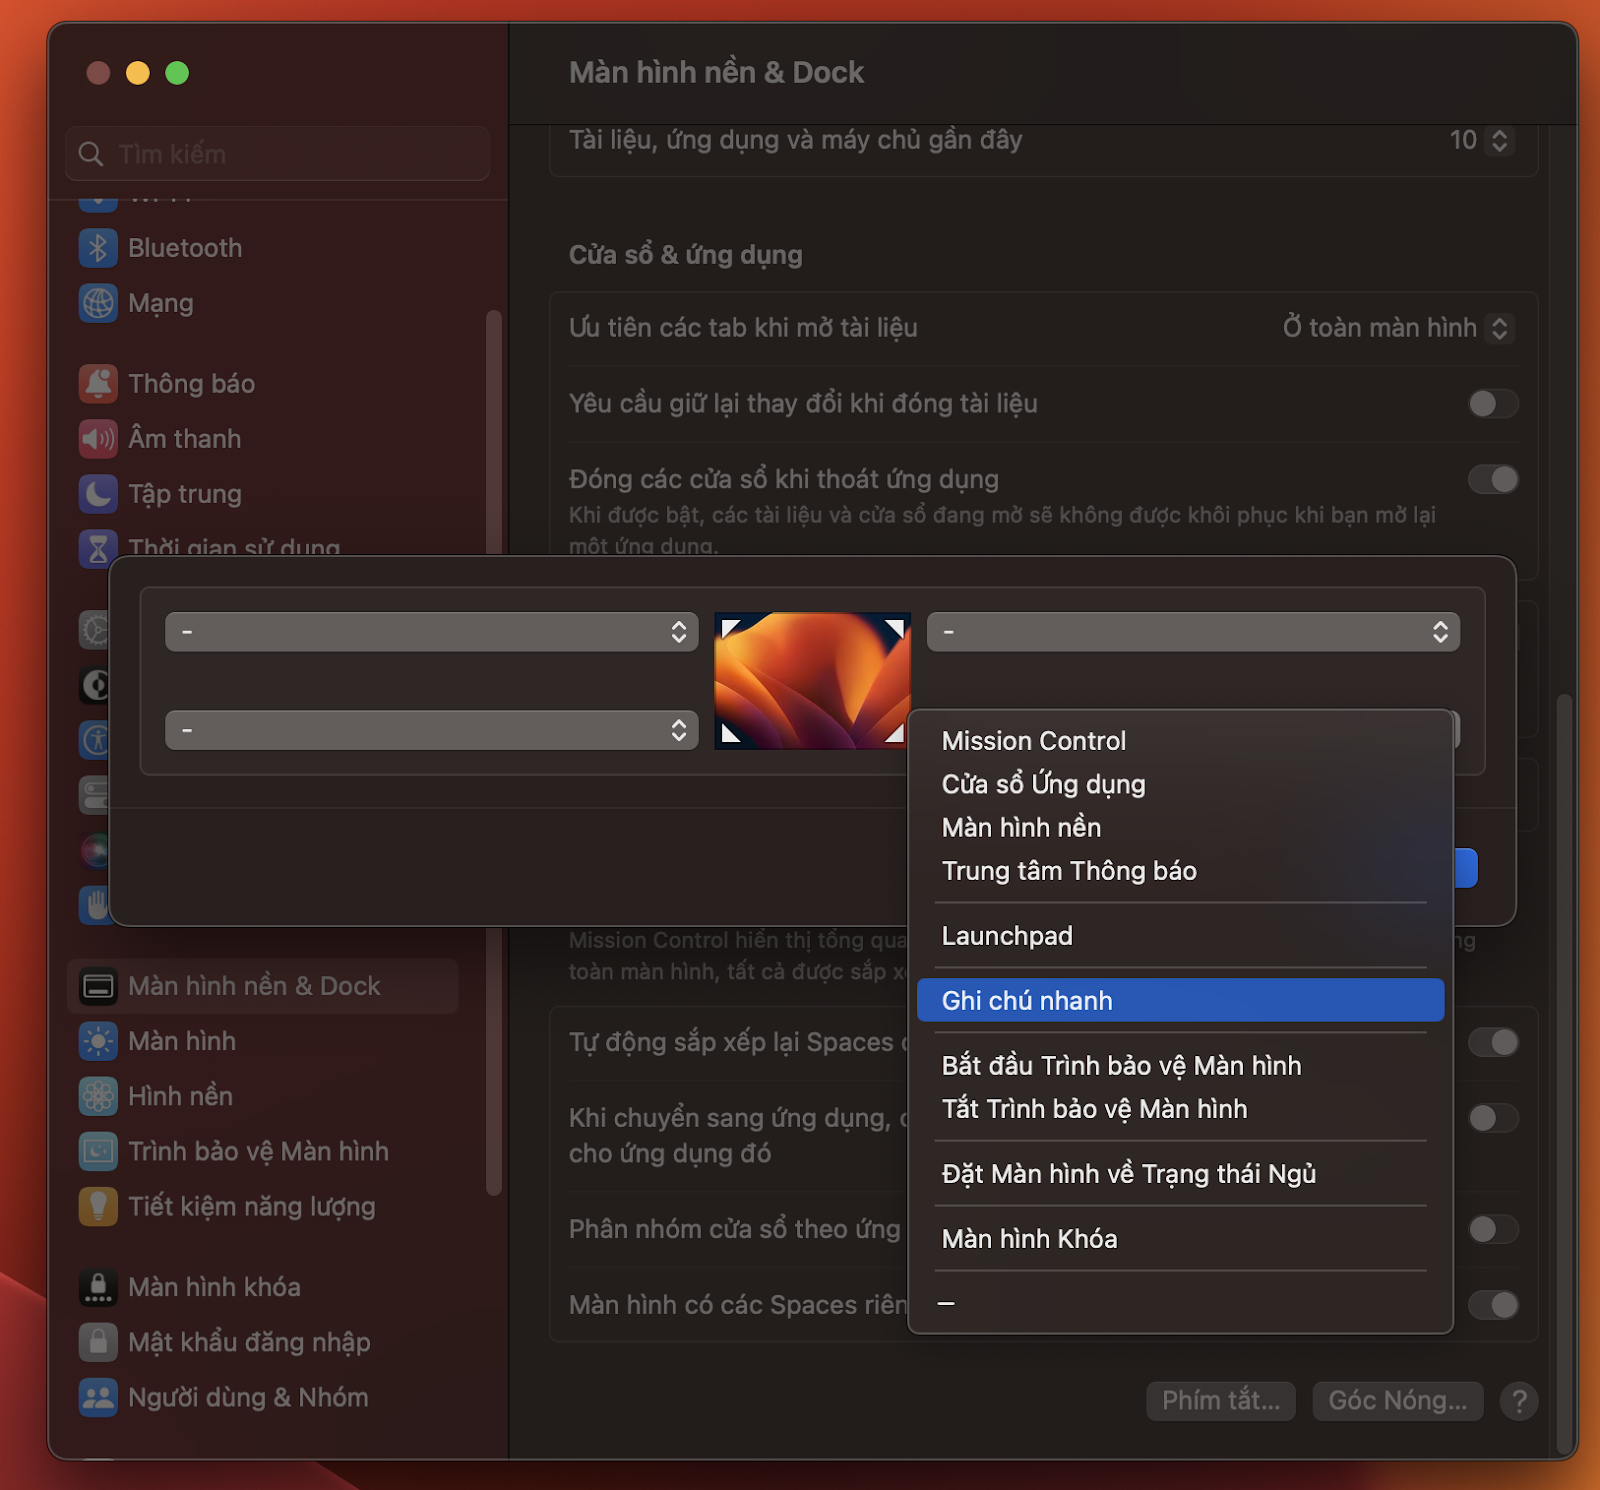The height and width of the screenshot is (1490, 1600).
Task: Toggle Tự động sắp xếp lại Spaces switch
Action: coord(1492,1042)
